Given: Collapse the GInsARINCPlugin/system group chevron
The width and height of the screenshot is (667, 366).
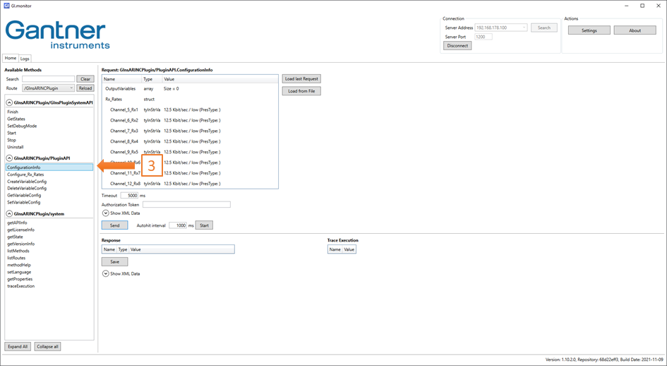Looking at the screenshot, I should [9, 214].
